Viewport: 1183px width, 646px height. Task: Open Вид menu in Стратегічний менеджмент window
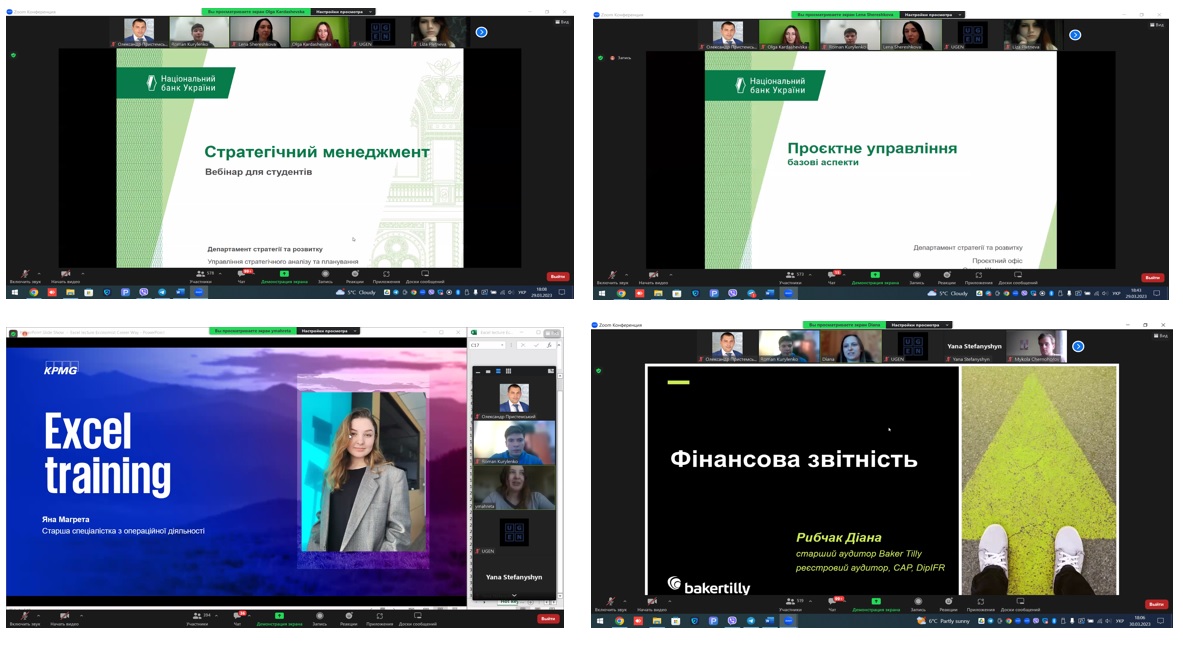coord(562,22)
